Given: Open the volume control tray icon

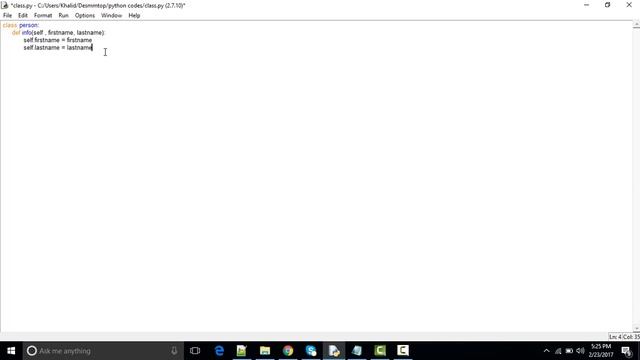Looking at the screenshot, I should coord(580,351).
